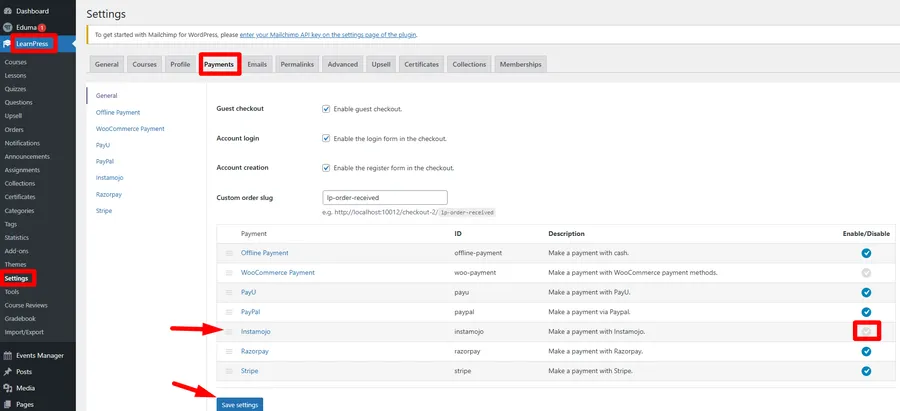Toggle the register form in checkout checkbox

point(326,168)
